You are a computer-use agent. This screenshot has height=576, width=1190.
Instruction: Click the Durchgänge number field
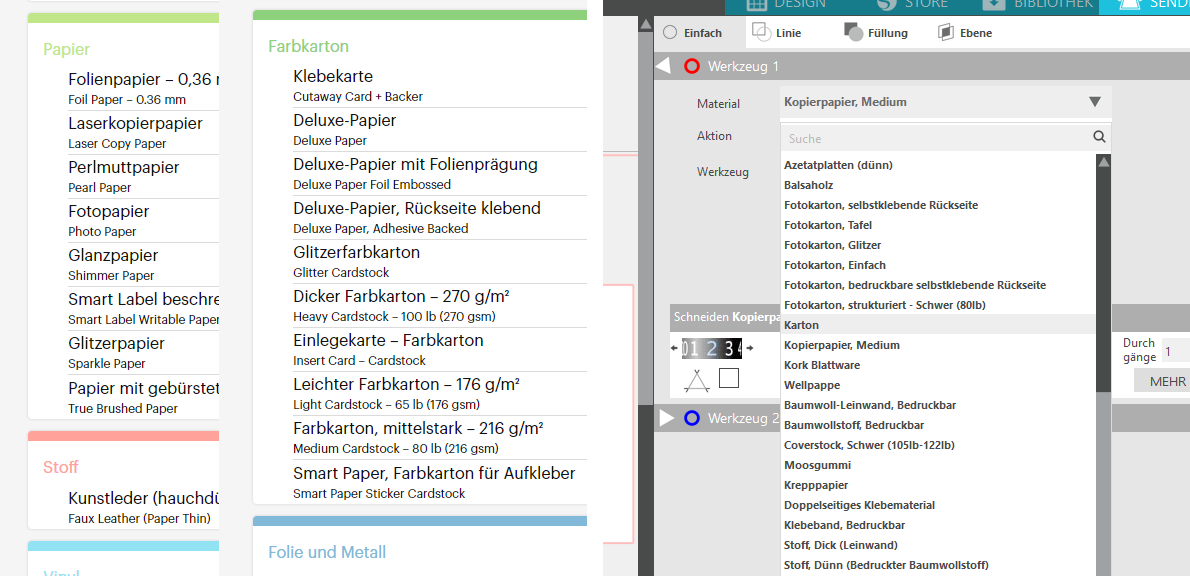coord(1175,351)
